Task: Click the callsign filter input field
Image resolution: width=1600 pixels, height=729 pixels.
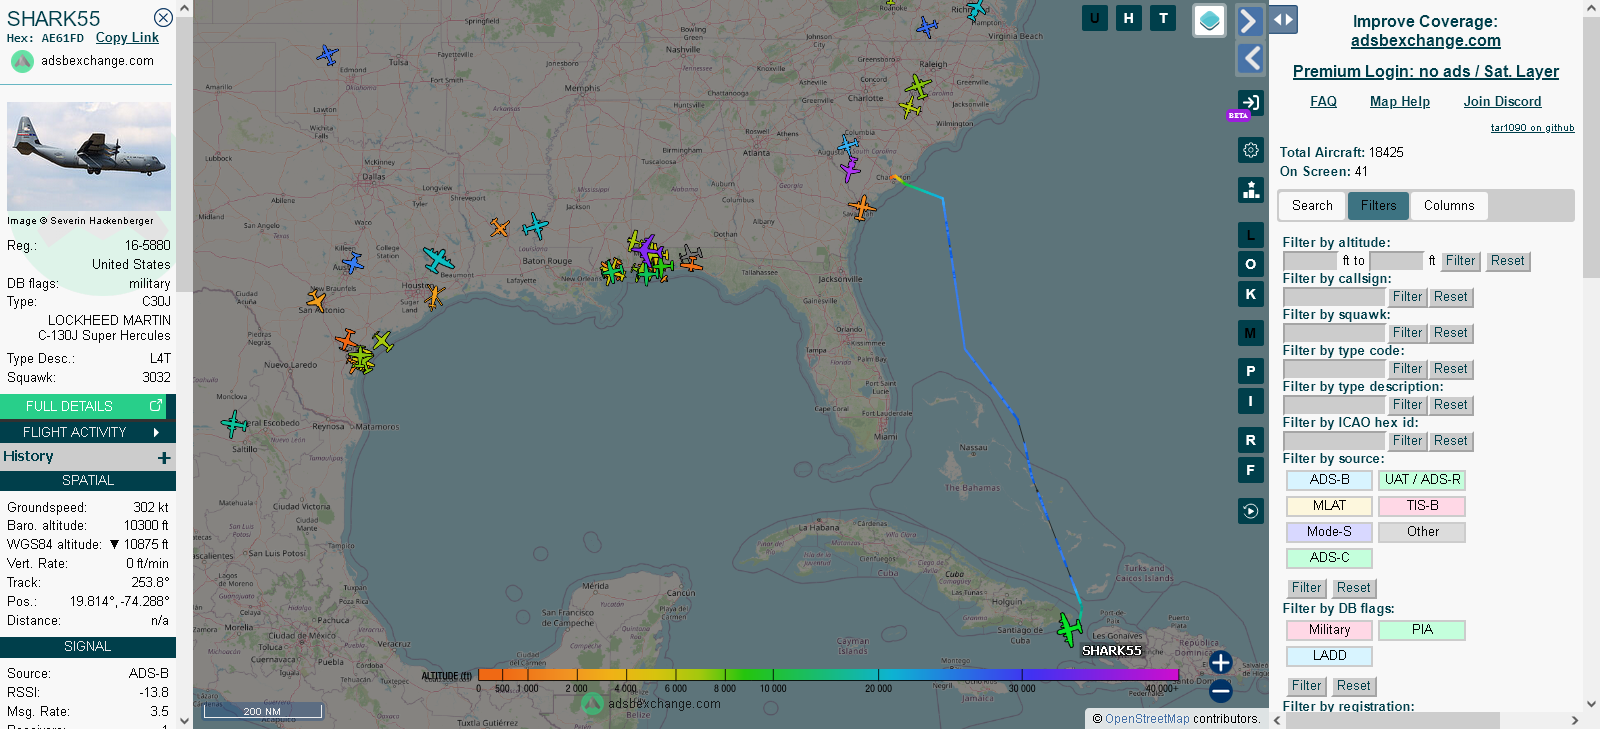Action: [1334, 297]
